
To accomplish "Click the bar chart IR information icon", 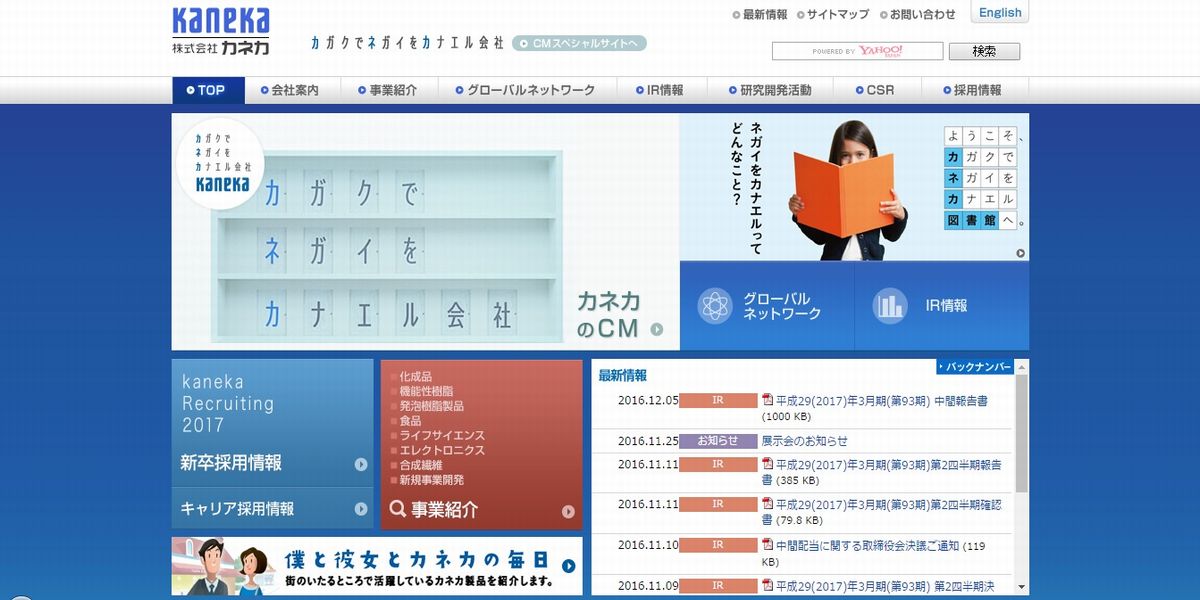I will [889, 306].
